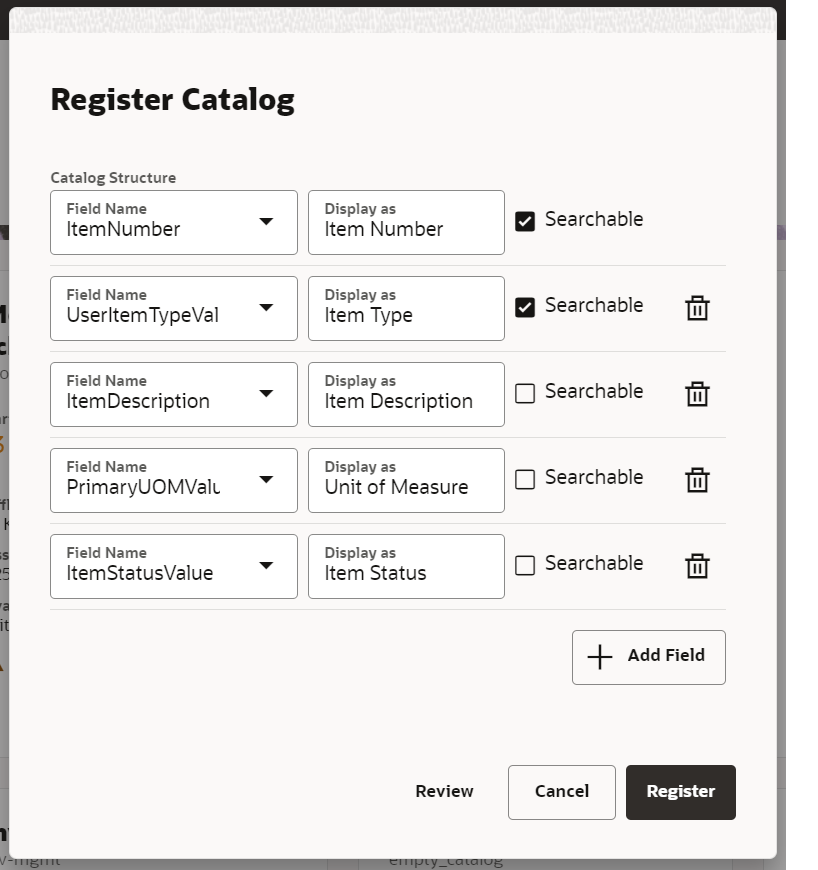
Task: Remove the Item Description row via trash icon
Action: (697, 394)
